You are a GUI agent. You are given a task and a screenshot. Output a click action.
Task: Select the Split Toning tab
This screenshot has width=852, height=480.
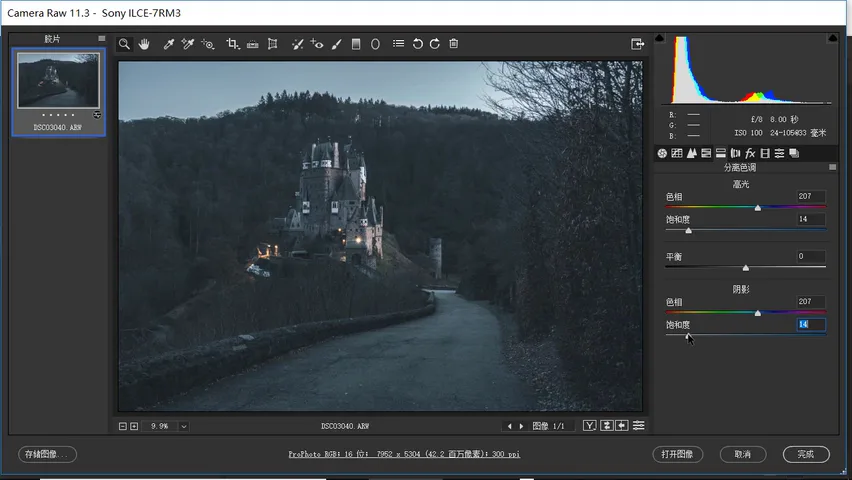[x=721, y=153]
